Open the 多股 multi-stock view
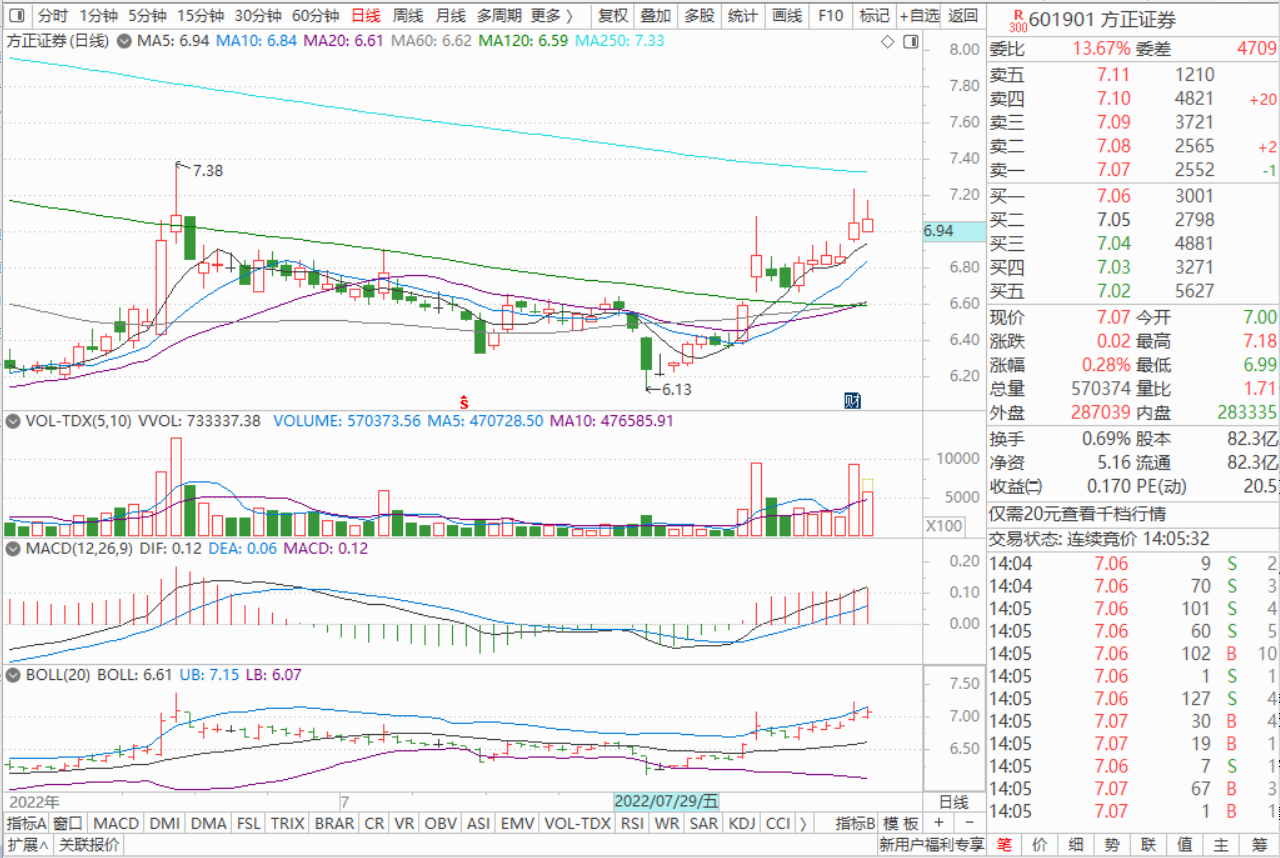The image size is (1280, 858). 699,16
